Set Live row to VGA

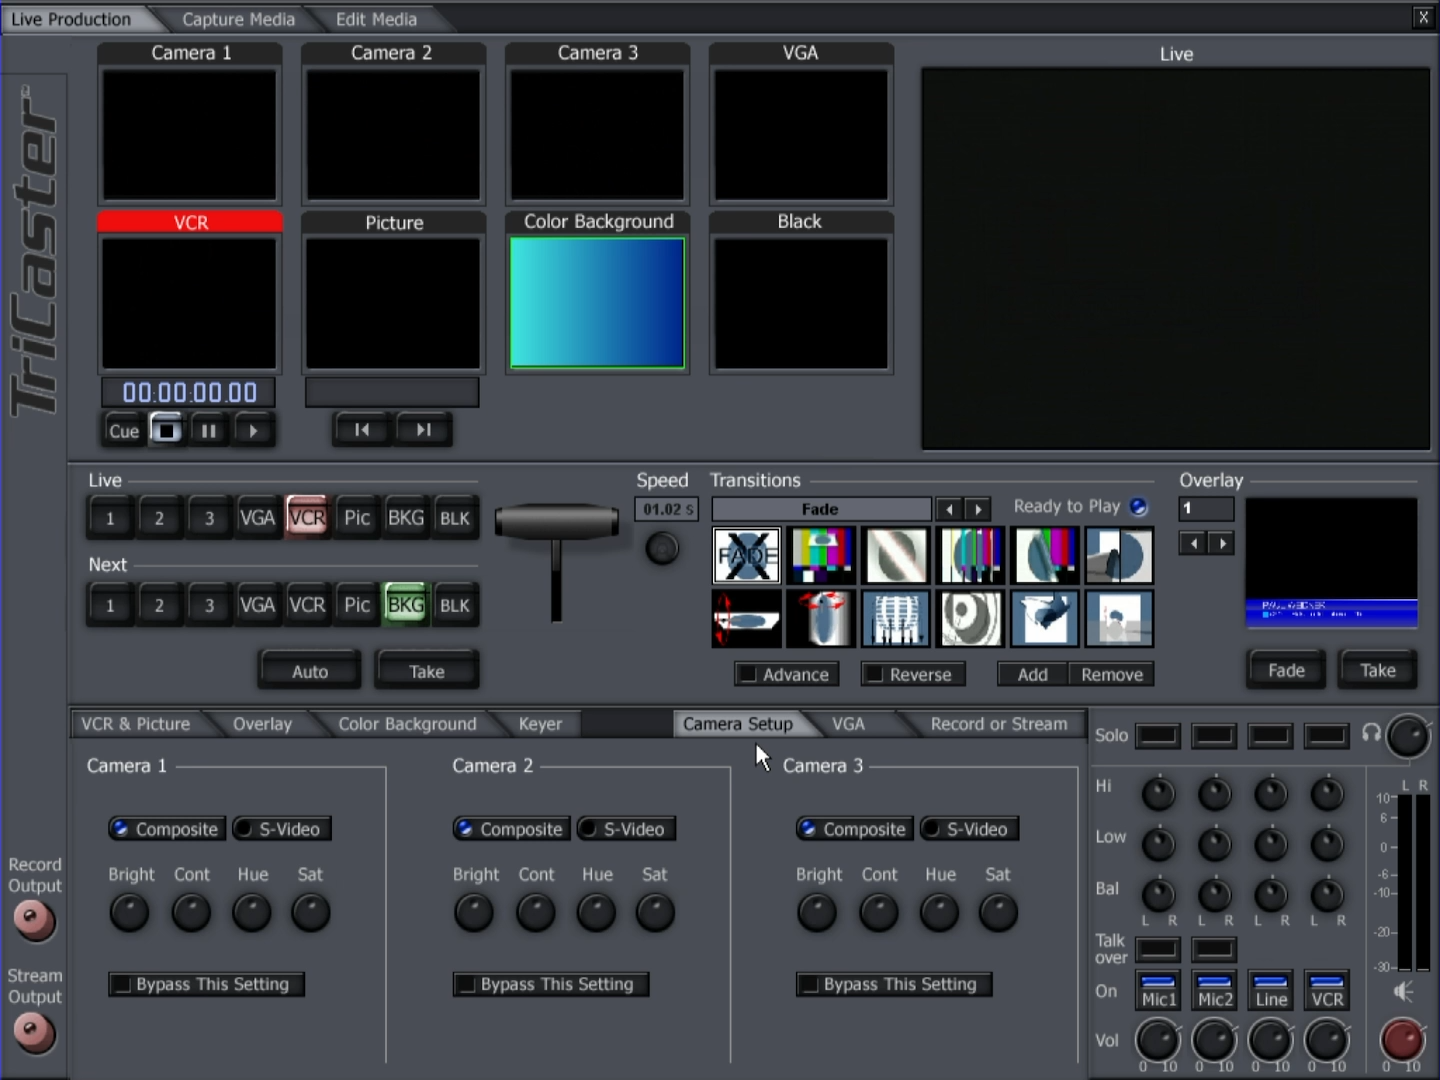pos(257,518)
